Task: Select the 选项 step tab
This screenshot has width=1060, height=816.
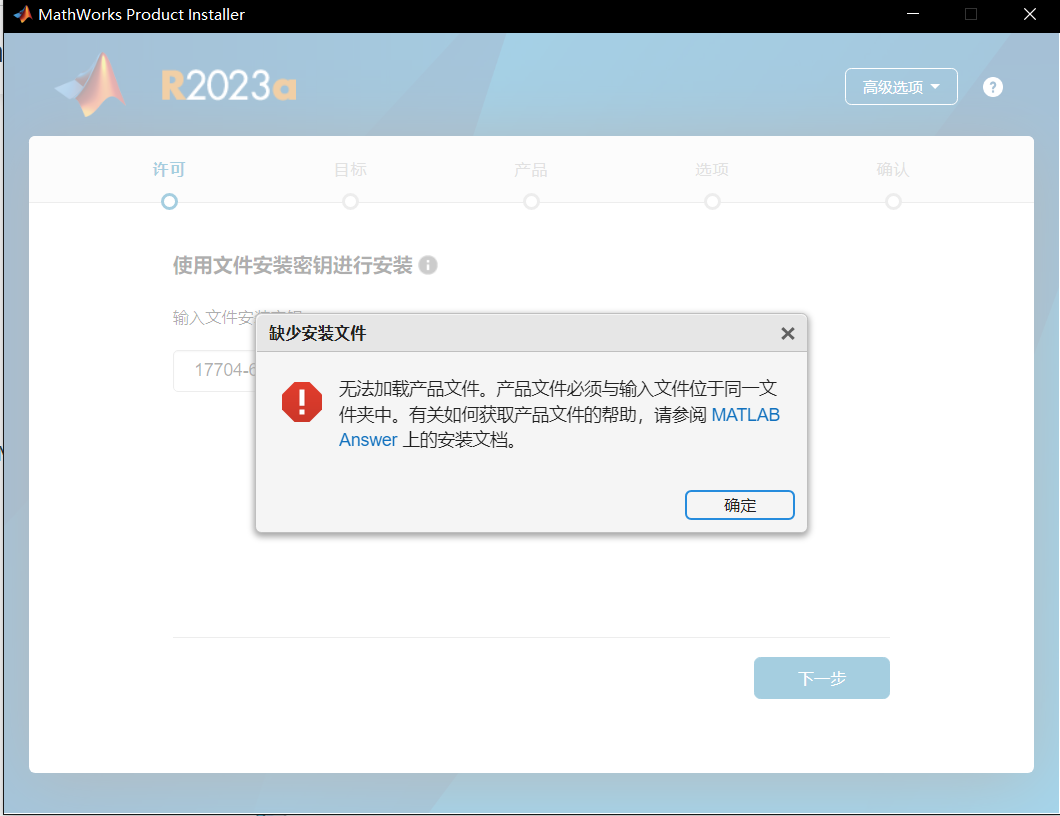Action: [712, 169]
